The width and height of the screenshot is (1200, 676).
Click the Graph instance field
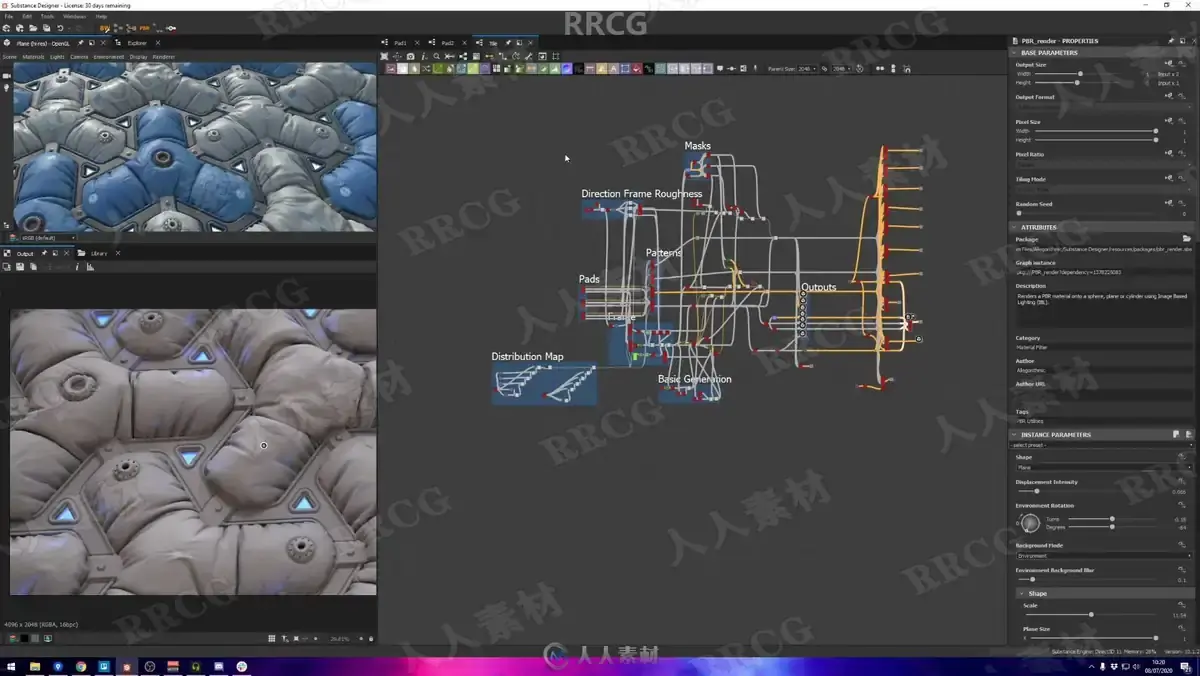click(1103, 271)
